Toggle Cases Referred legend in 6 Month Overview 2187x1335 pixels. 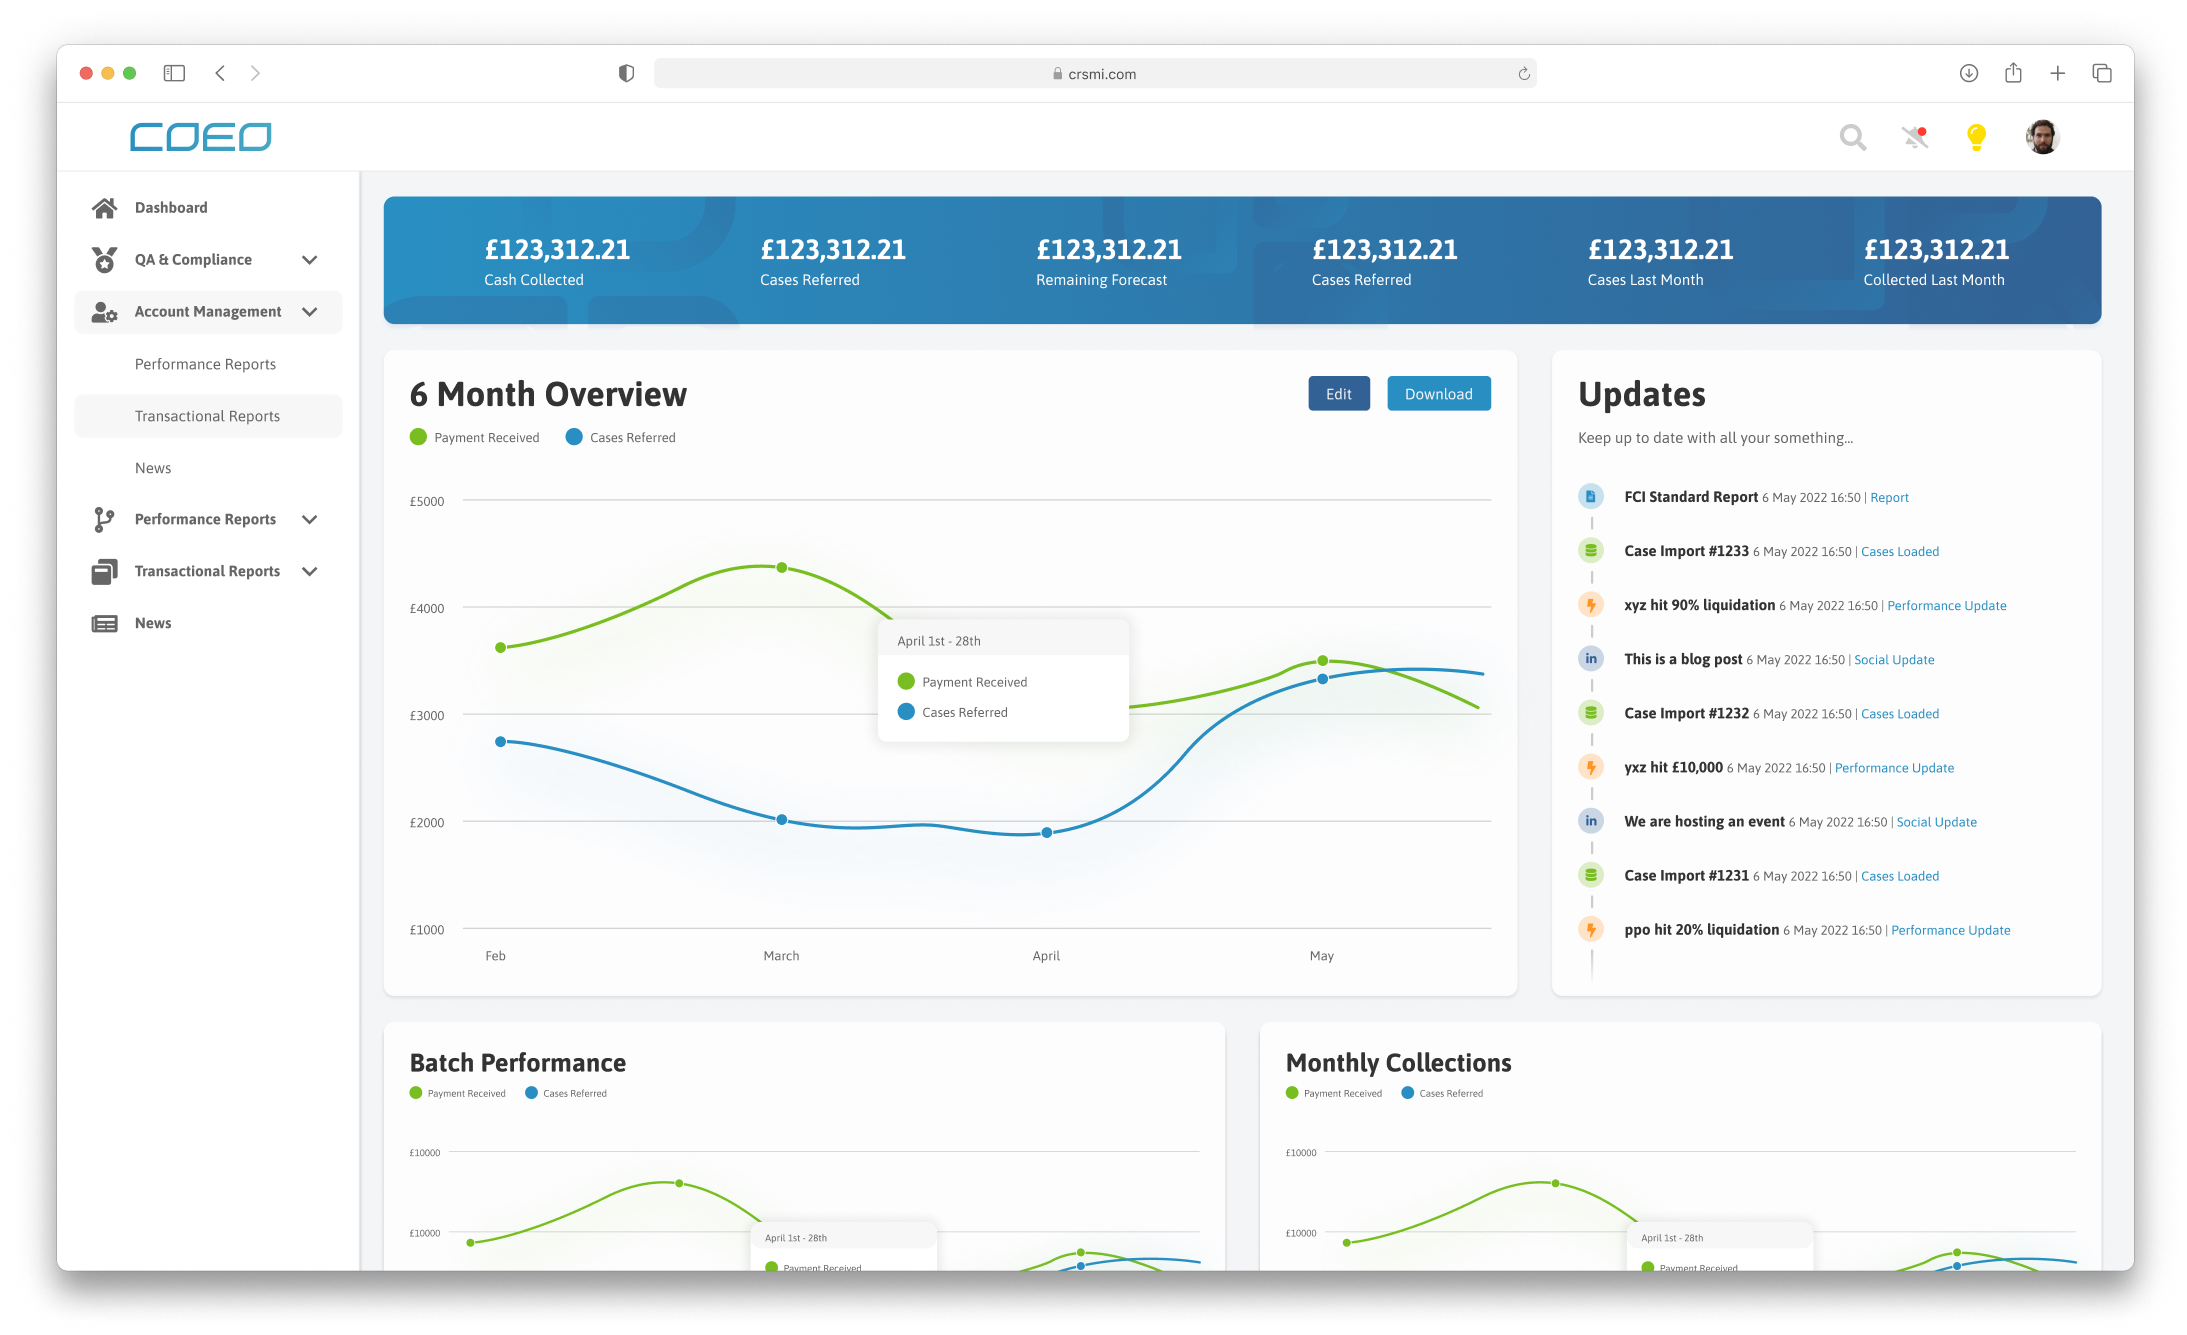(x=621, y=437)
